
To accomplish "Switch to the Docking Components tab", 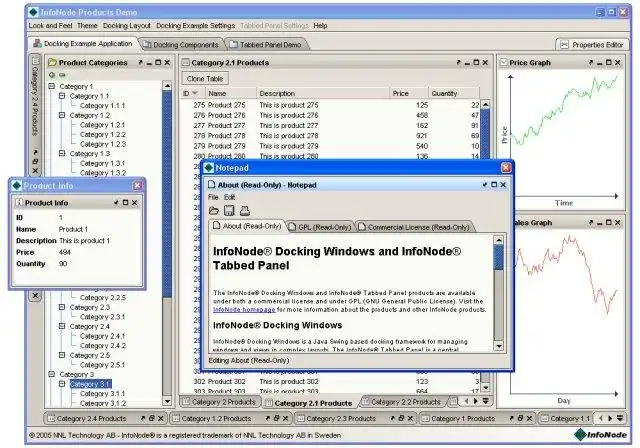I will (182, 44).
